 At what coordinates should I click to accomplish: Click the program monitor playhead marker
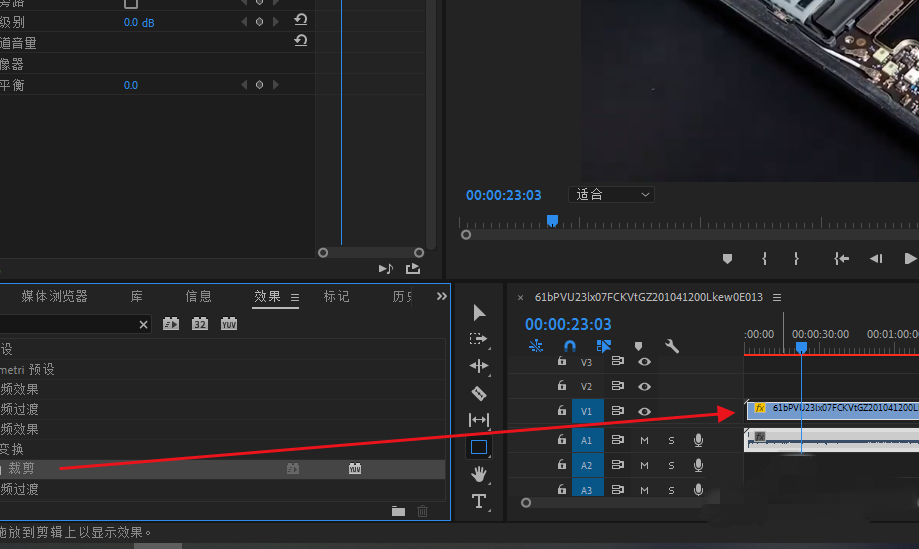[552, 220]
